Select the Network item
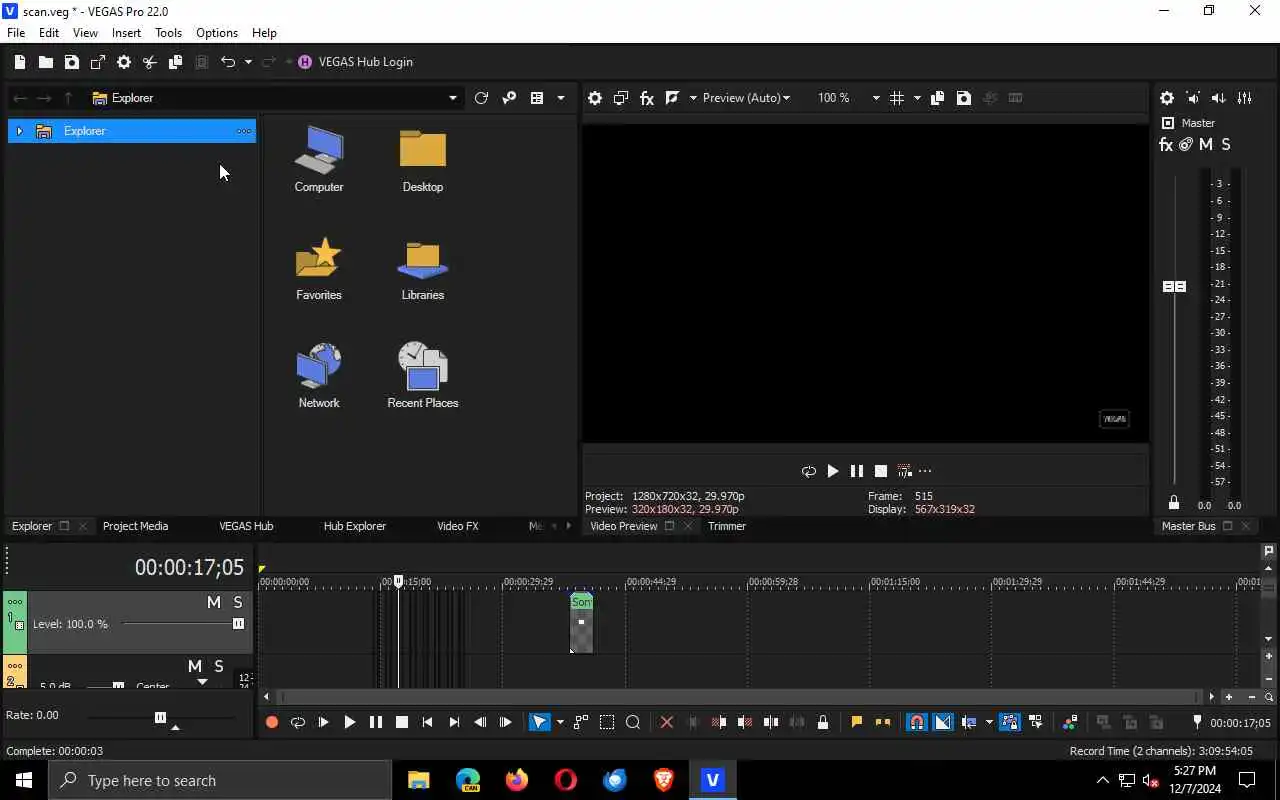 tap(319, 376)
